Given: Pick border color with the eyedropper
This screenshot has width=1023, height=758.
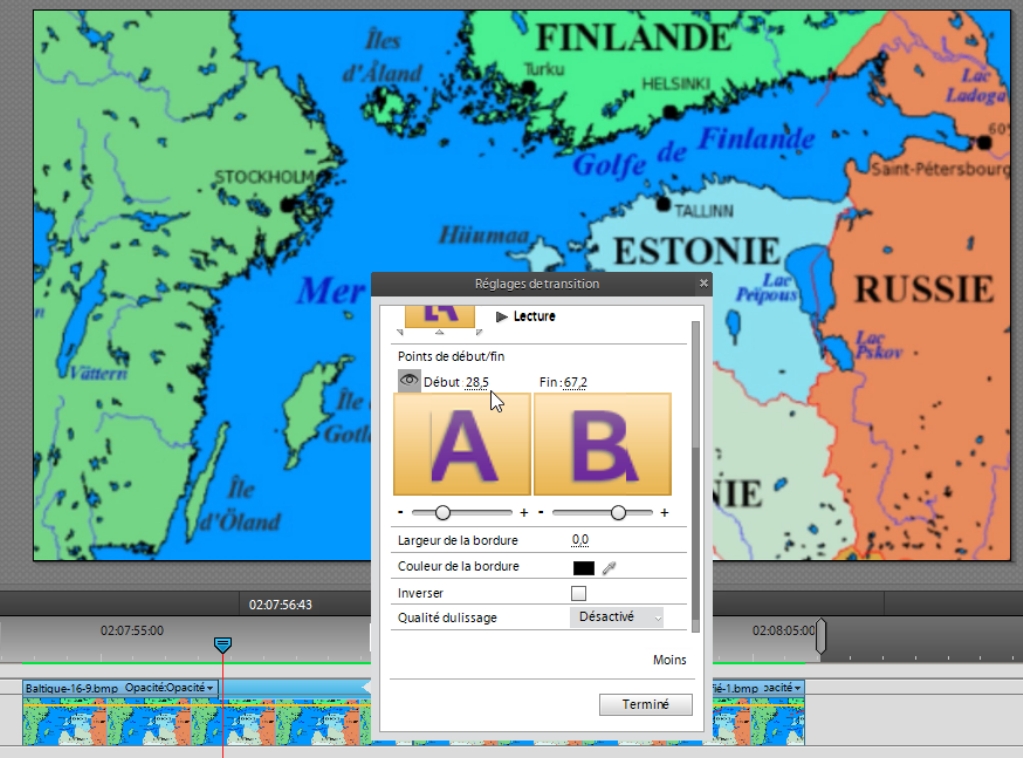Looking at the screenshot, I should [x=609, y=568].
